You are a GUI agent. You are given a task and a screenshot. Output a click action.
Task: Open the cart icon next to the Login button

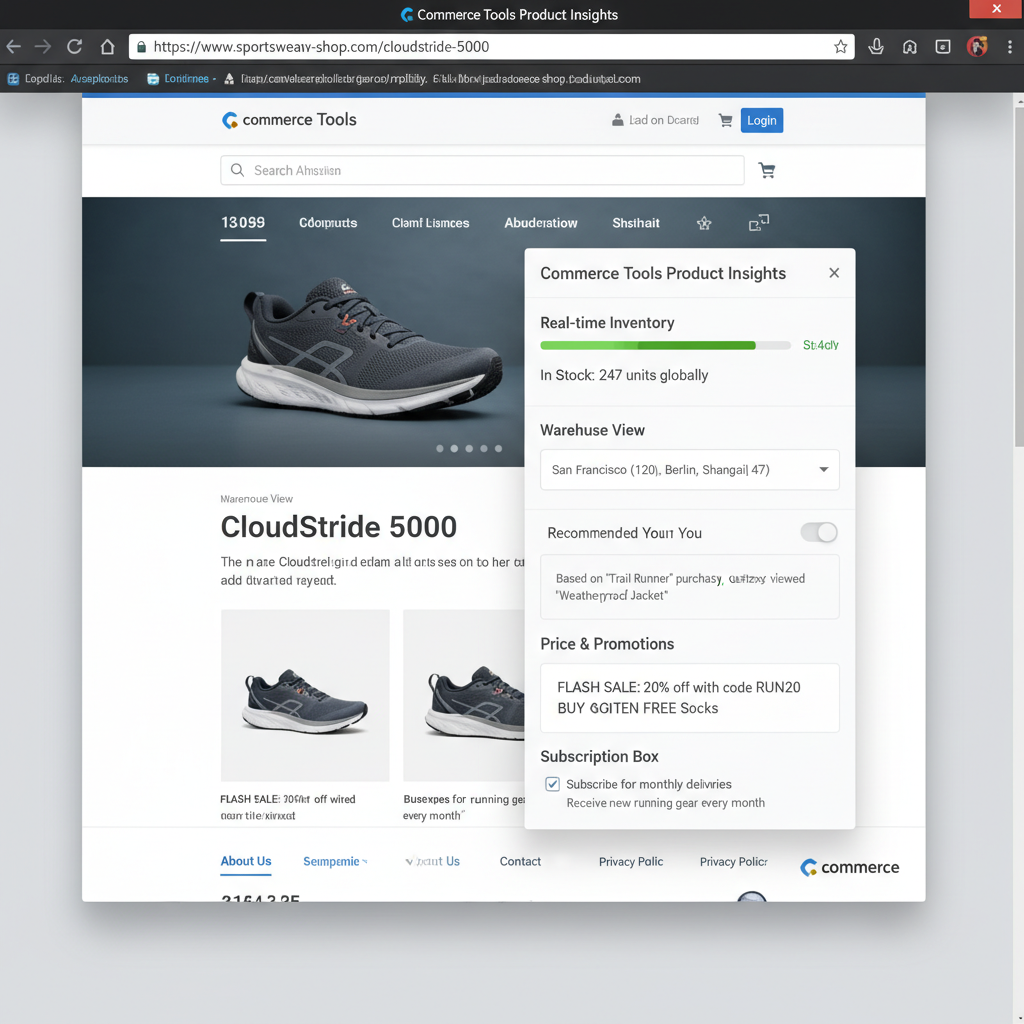(725, 120)
